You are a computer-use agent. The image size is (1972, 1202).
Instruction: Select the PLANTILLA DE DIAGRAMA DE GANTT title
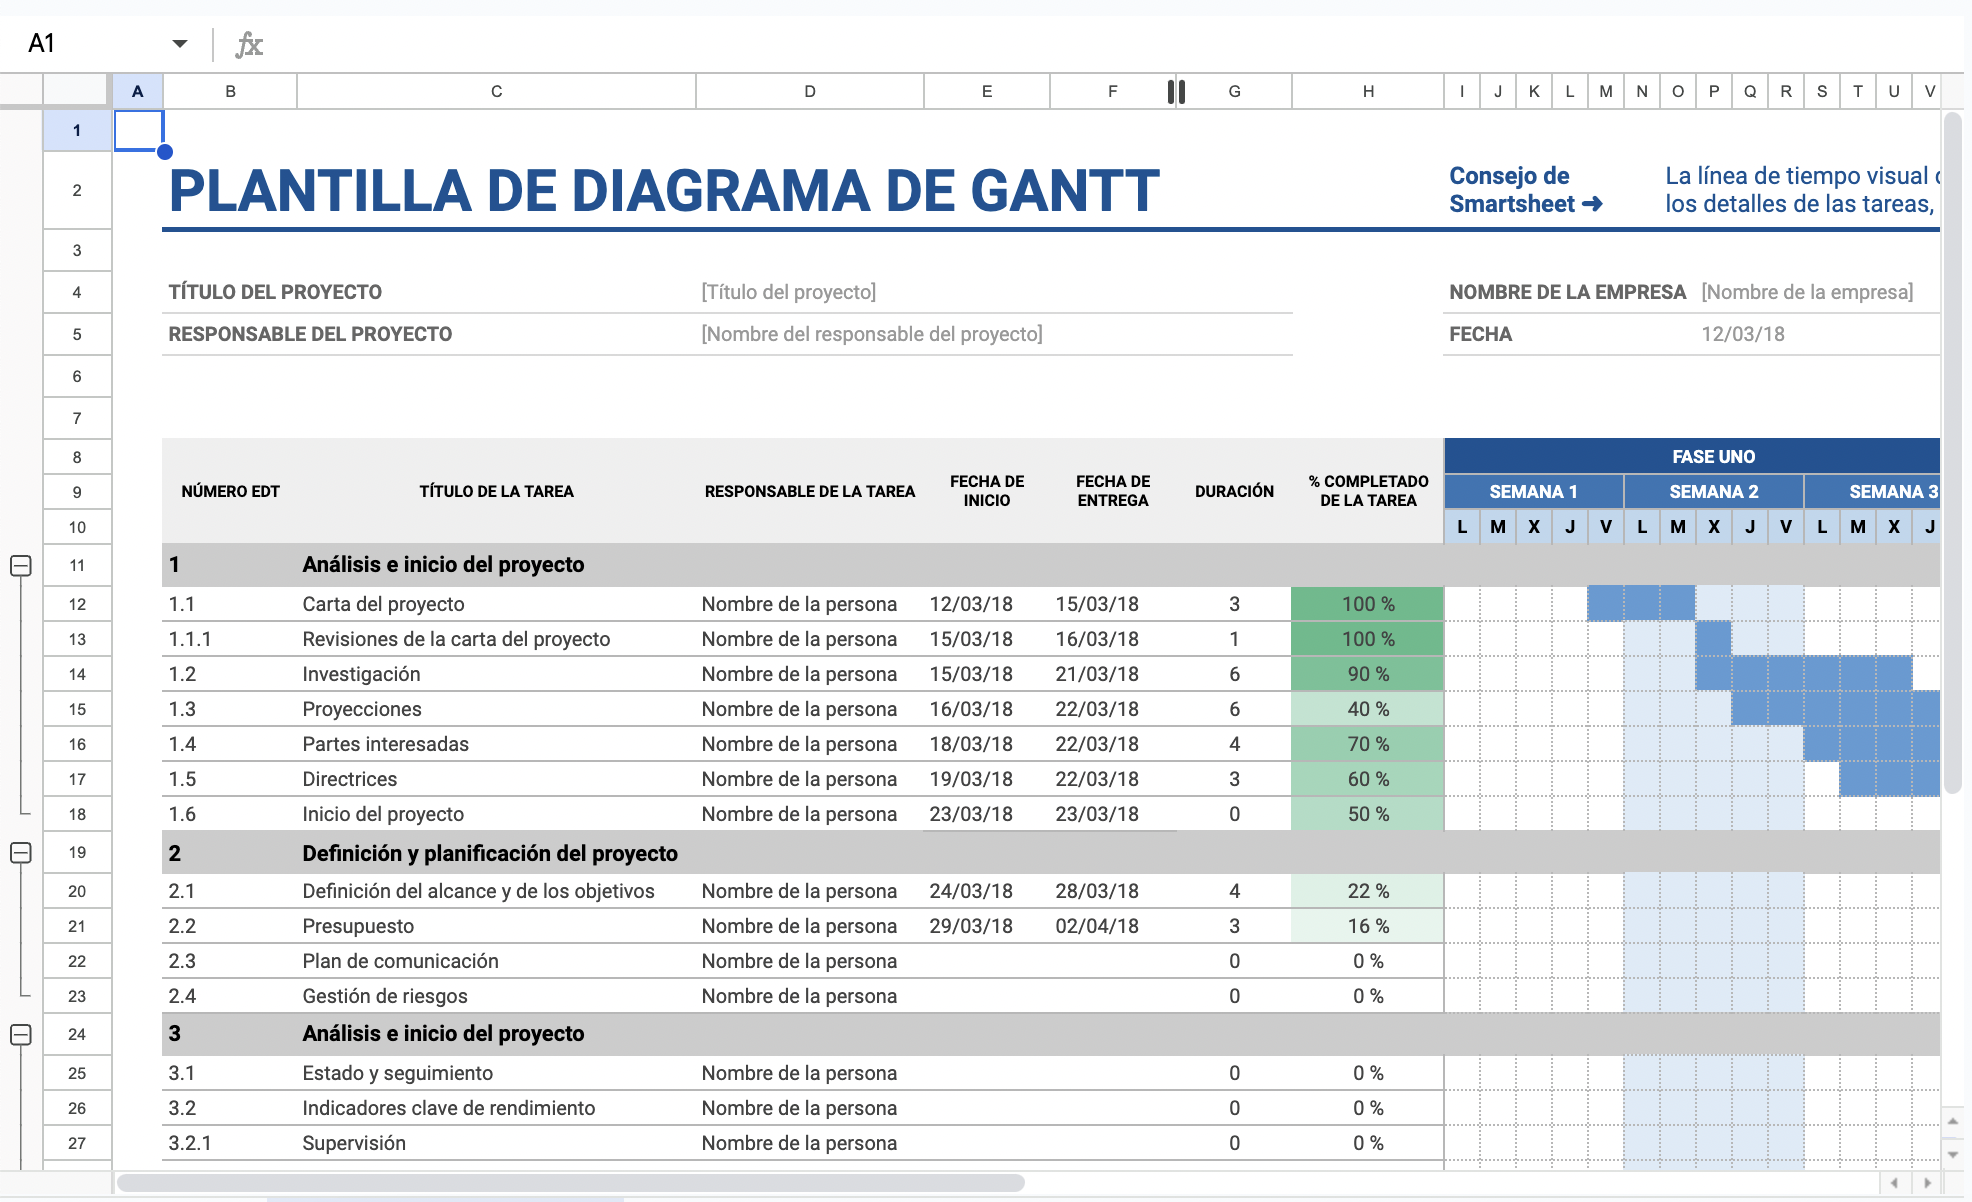click(664, 191)
